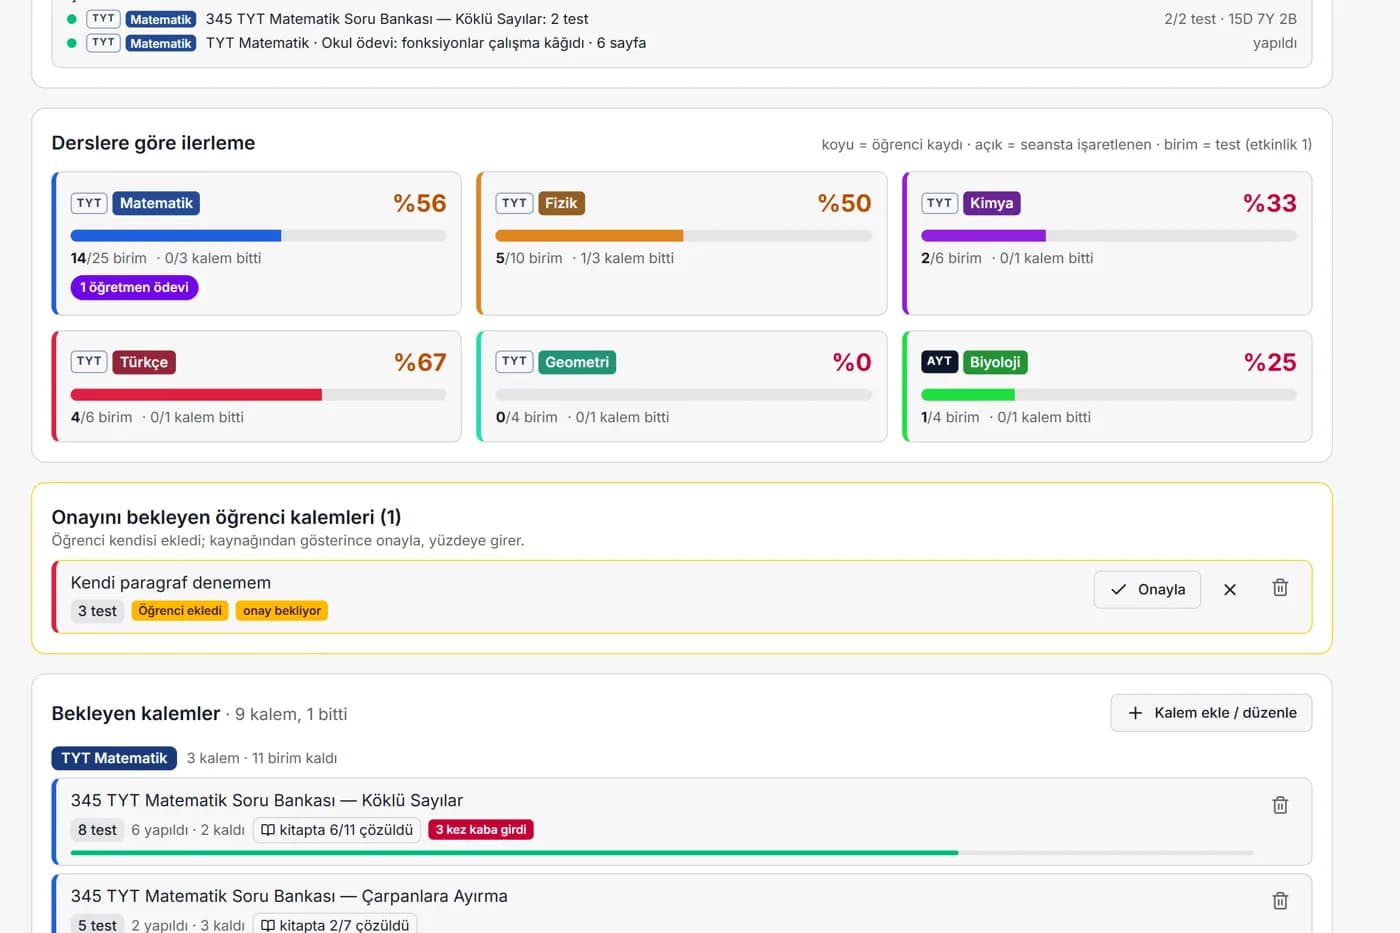Click the Biyoloji progress bar

tap(1109, 395)
